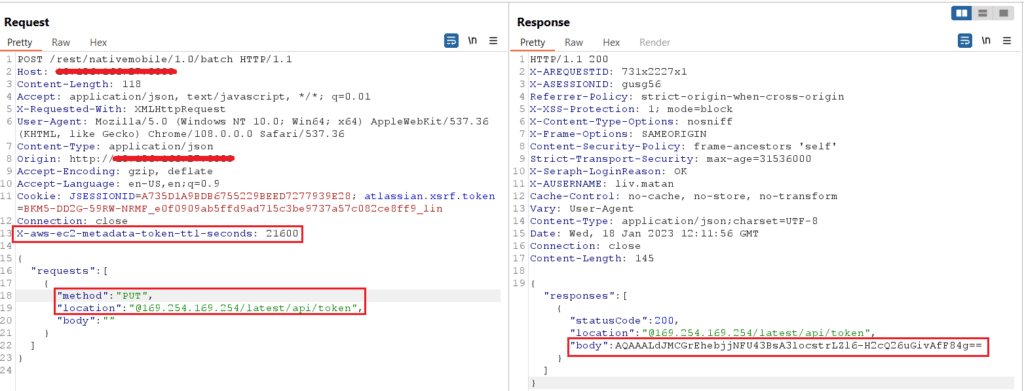This screenshot has width=1024, height=391.
Task: Click the X-AREQUESTID: 731x2227x1 header
Action: pyautogui.click(x=609, y=72)
